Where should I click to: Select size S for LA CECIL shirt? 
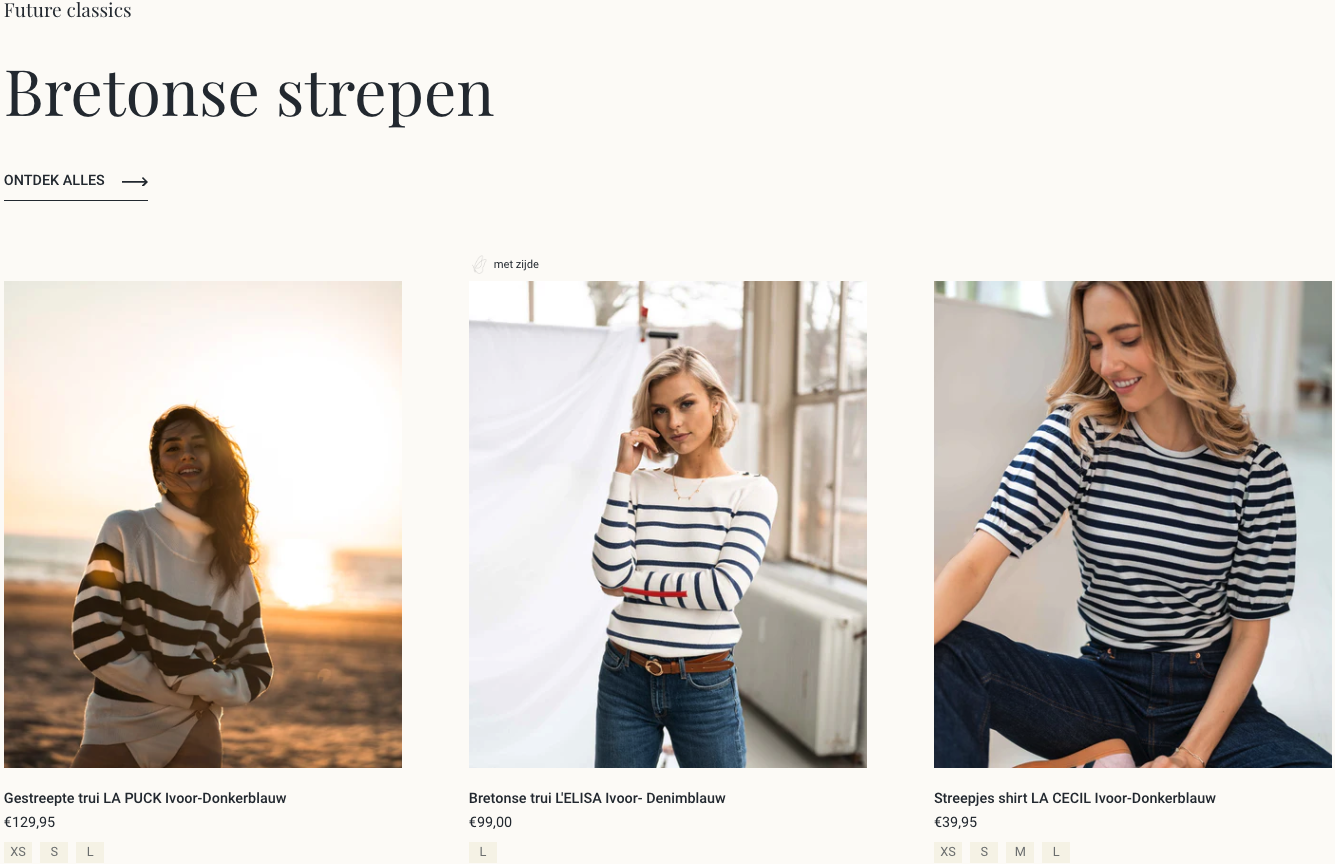tap(984, 852)
